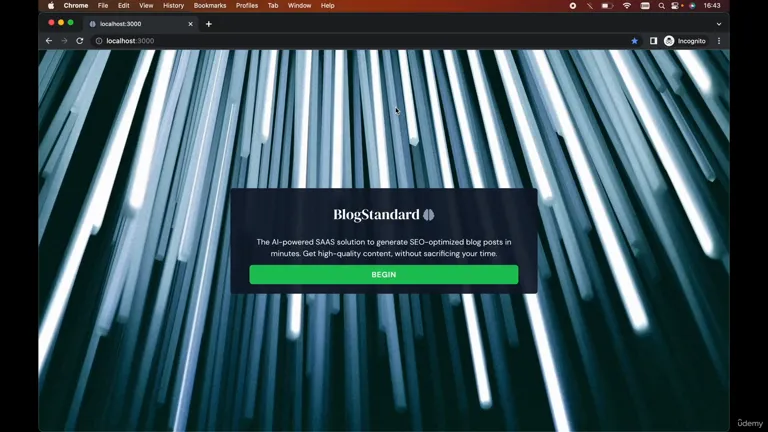Click the BlogStandard heading text
The width and height of the screenshot is (768, 432).
376,215
